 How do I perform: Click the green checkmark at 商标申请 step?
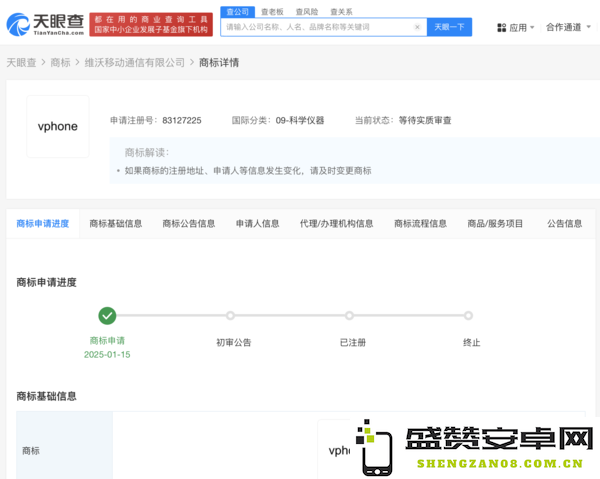(107, 316)
